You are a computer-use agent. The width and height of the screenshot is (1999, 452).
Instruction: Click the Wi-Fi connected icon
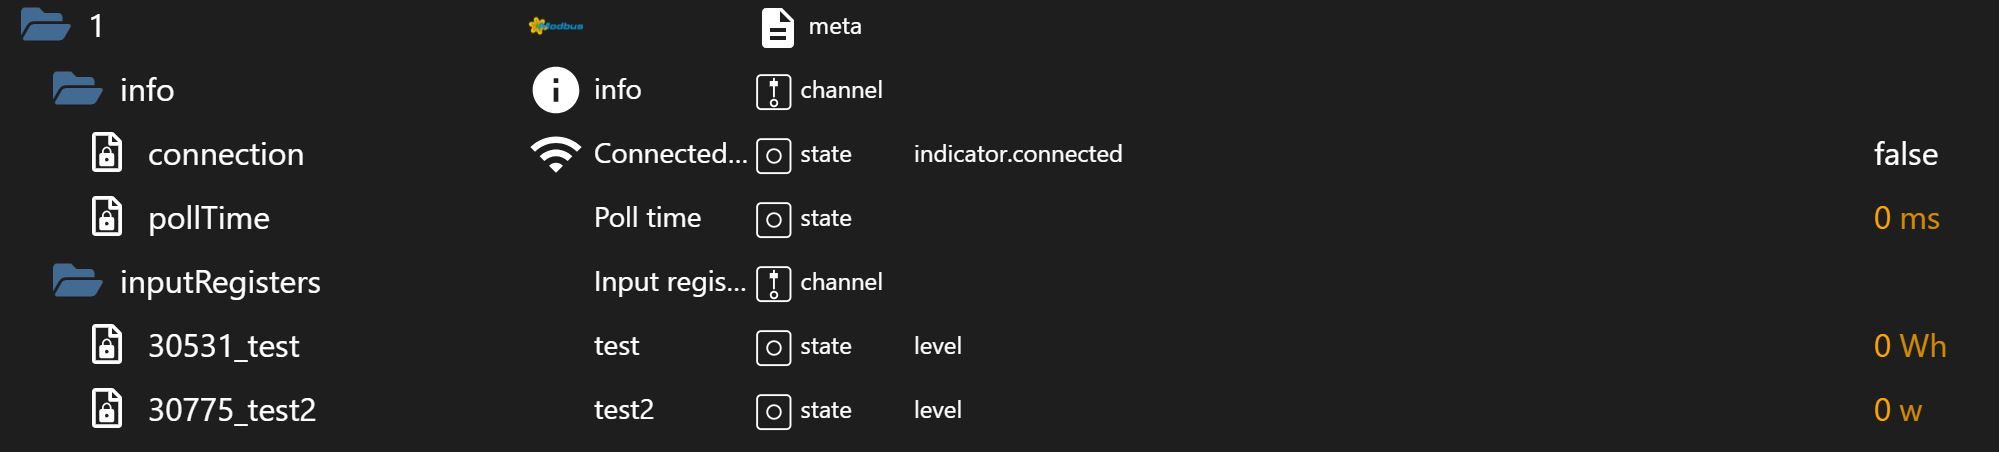555,154
